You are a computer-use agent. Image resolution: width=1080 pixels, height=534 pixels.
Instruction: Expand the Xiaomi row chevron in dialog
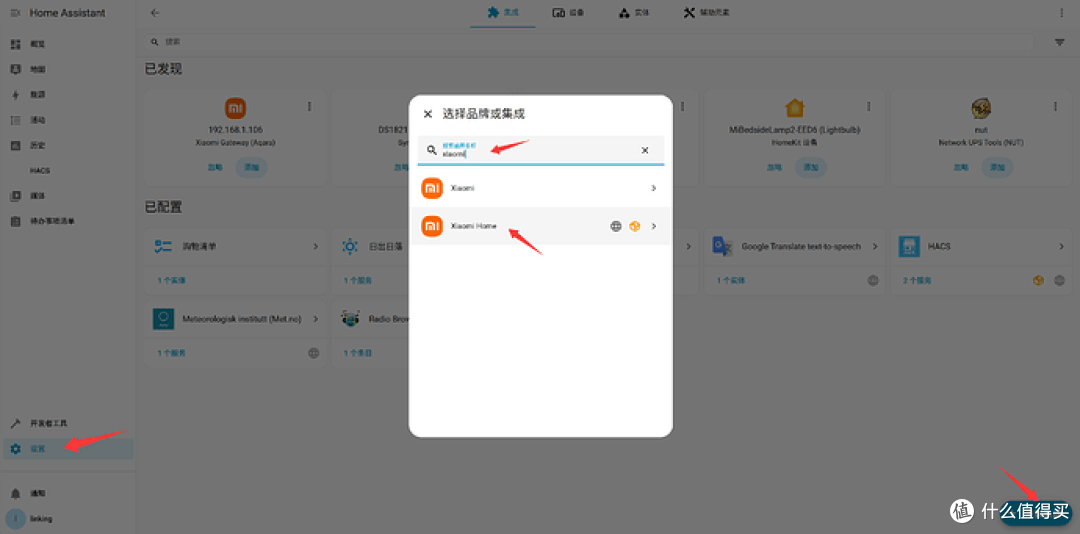coord(653,188)
